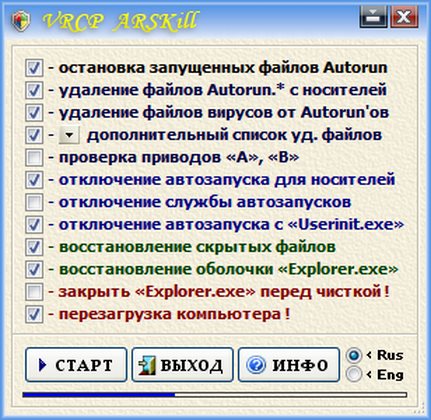Disable отключение автозапуска с «Userinit.exe»
431x420 pixels.
click(34, 225)
